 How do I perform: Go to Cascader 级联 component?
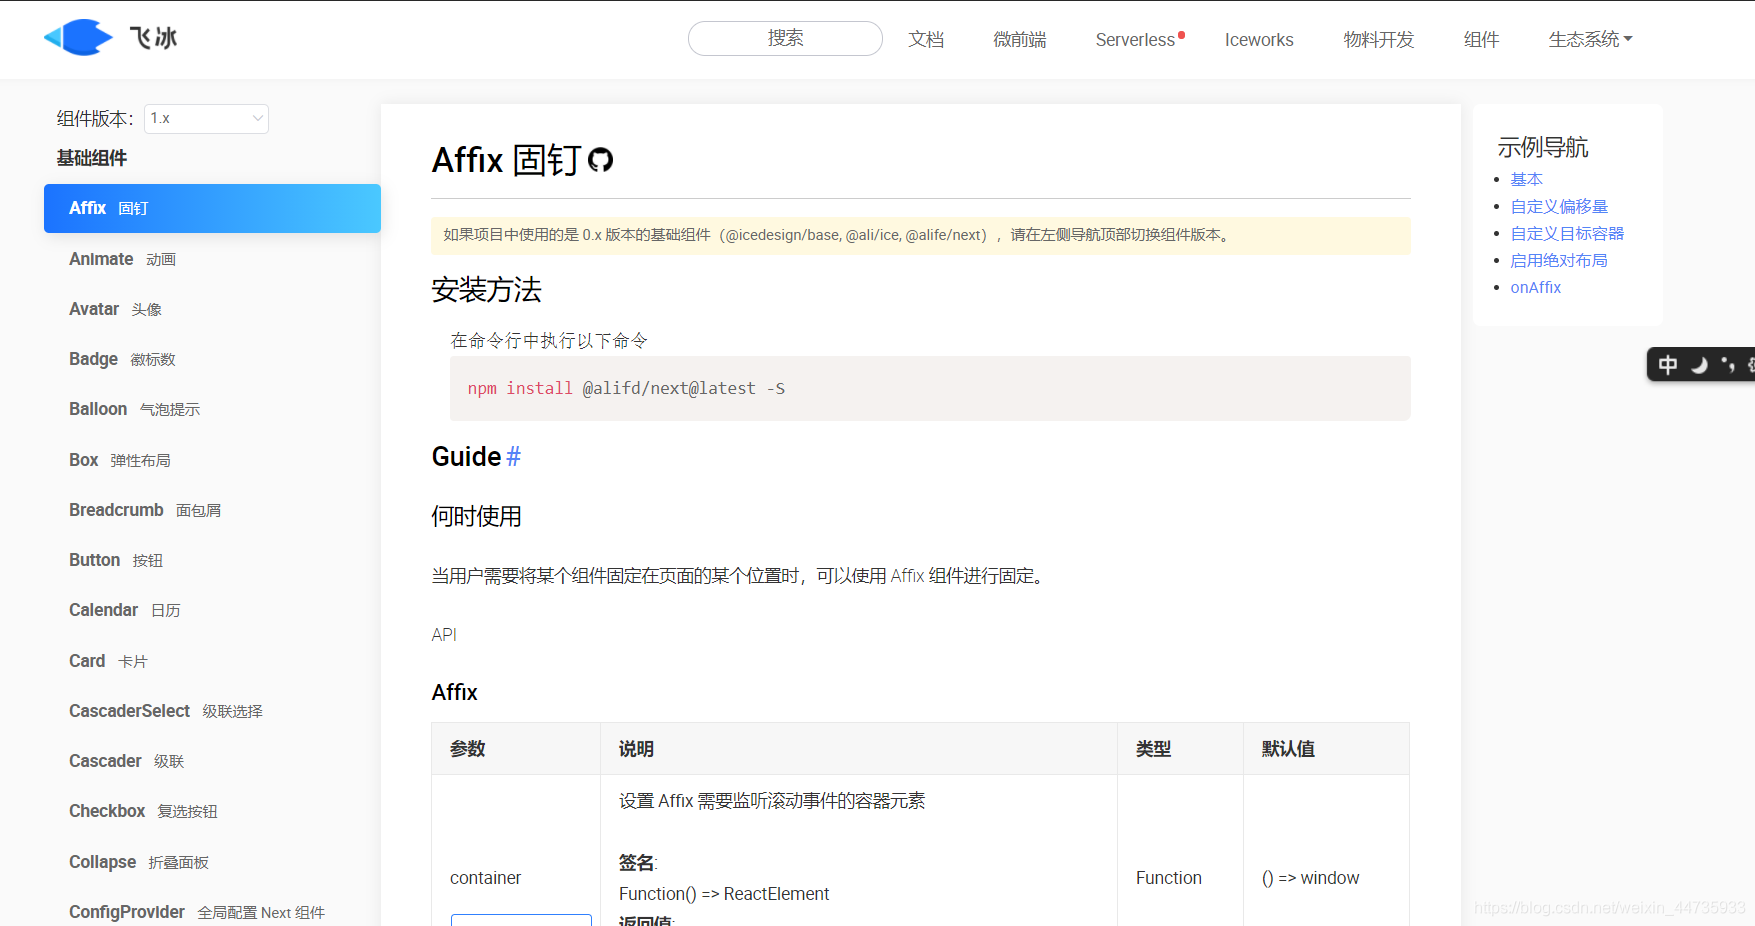tap(127, 761)
